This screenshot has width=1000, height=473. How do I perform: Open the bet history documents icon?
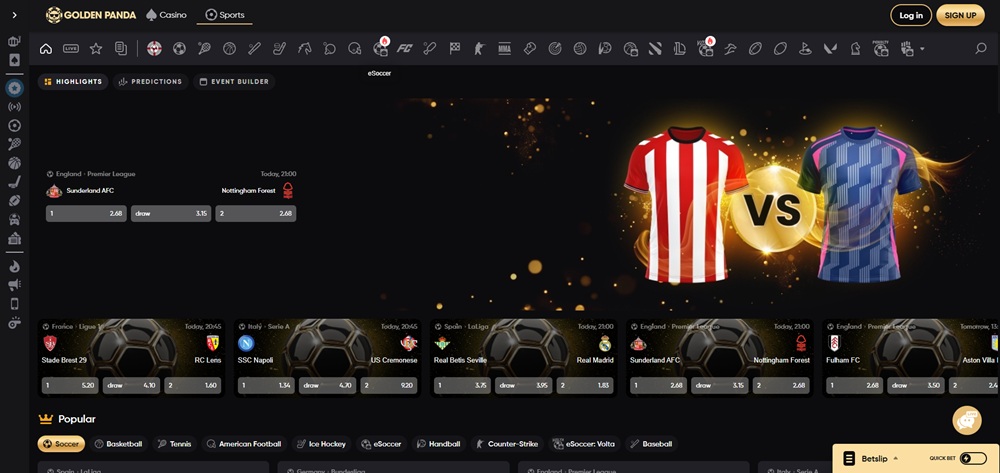[x=121, y=48]
